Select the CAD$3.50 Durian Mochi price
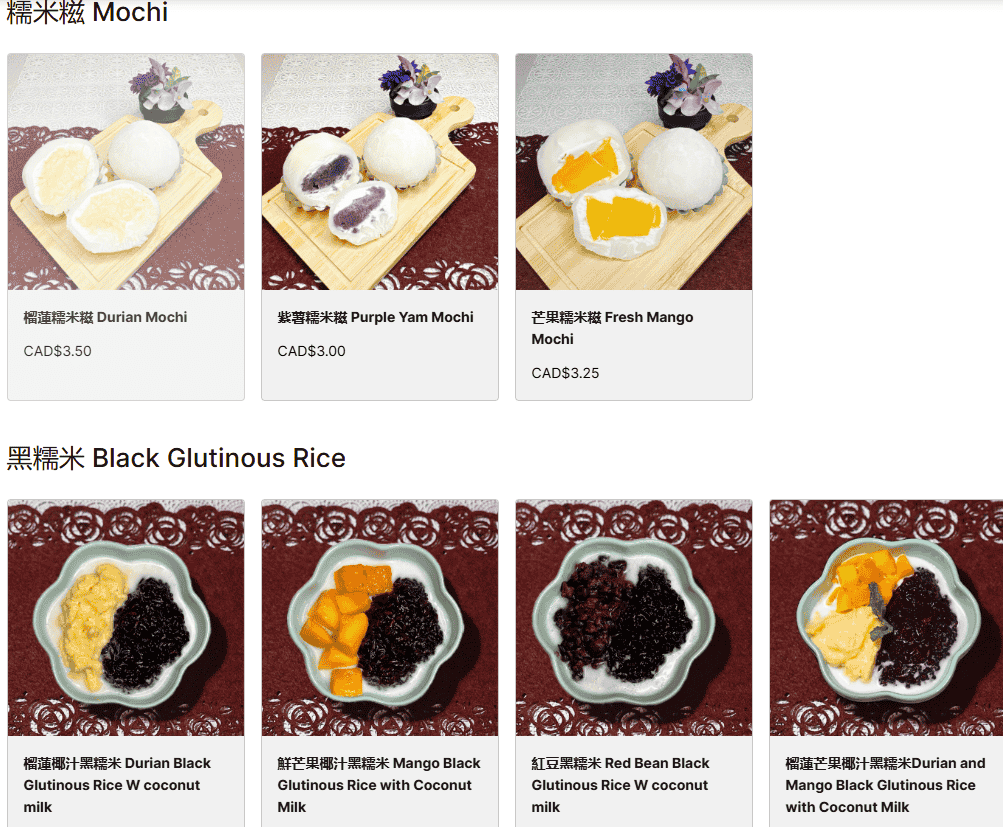This screenshot has width=1003, height=827. point(58,351)
